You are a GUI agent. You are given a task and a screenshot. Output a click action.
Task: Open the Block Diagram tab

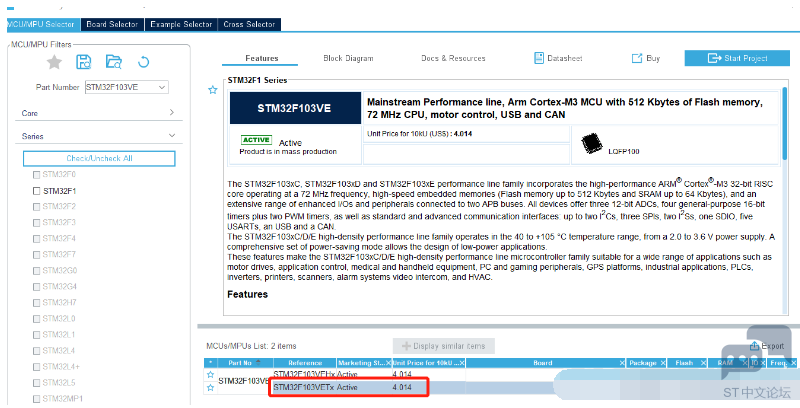click(348, 58)
